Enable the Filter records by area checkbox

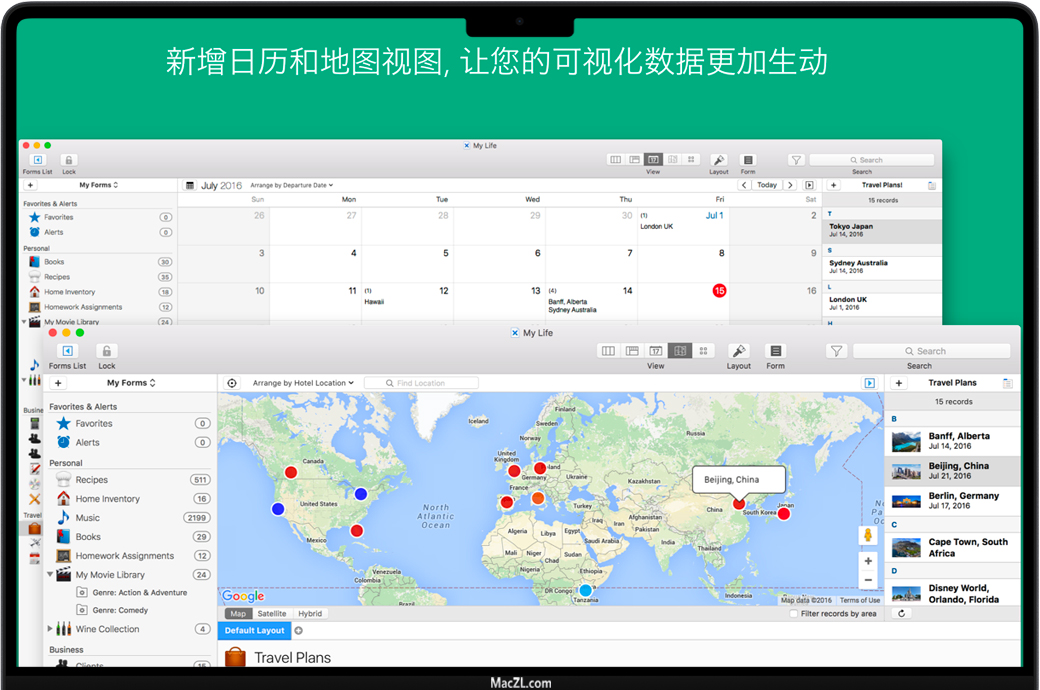click(794, 614)
